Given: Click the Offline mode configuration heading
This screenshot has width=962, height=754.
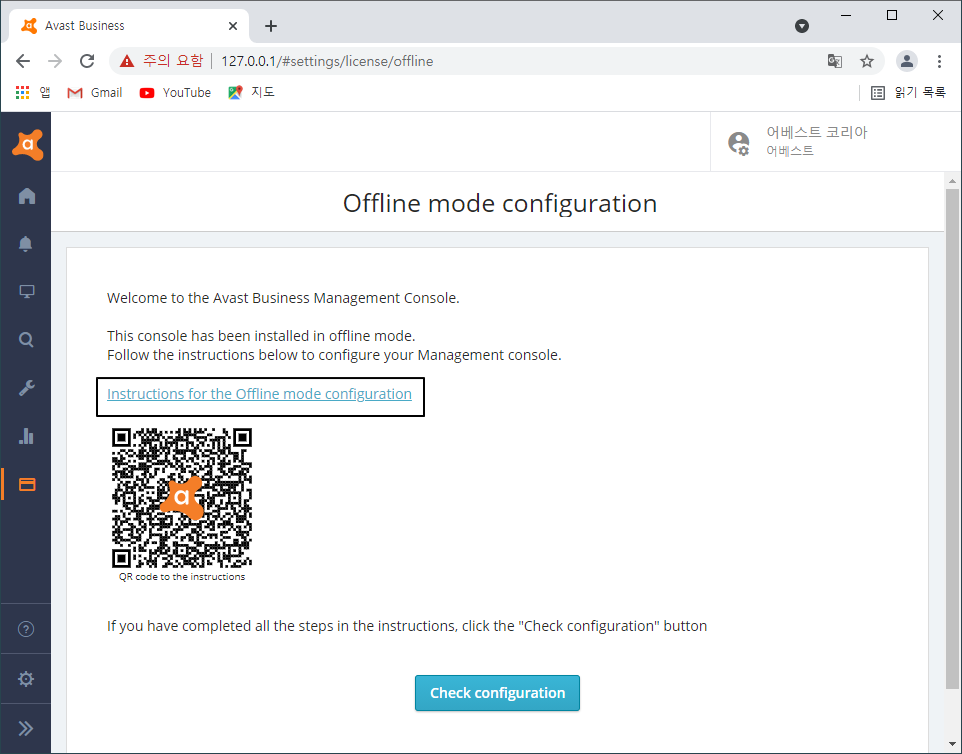Looking at the screenshot, I should coord(499,203).
